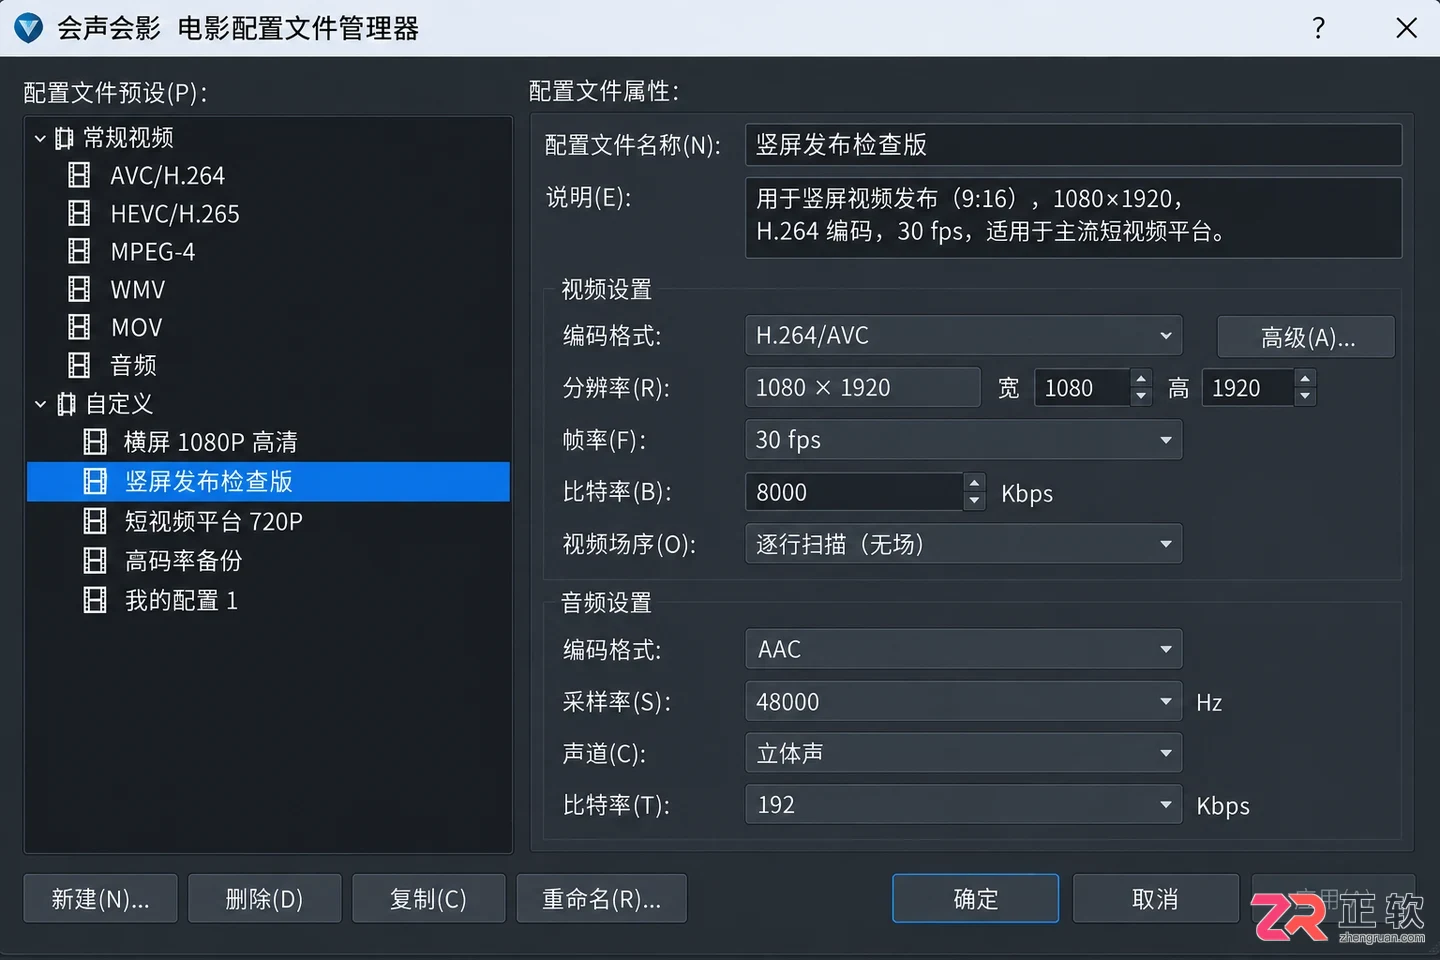Open the video 编码格式 H.264/AVC dropdown
Viewport: 1440px width, 960px height.
(963, 336)
